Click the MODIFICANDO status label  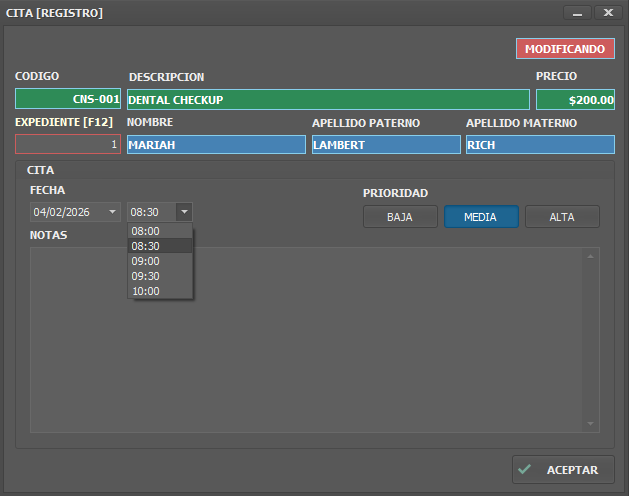565,48
